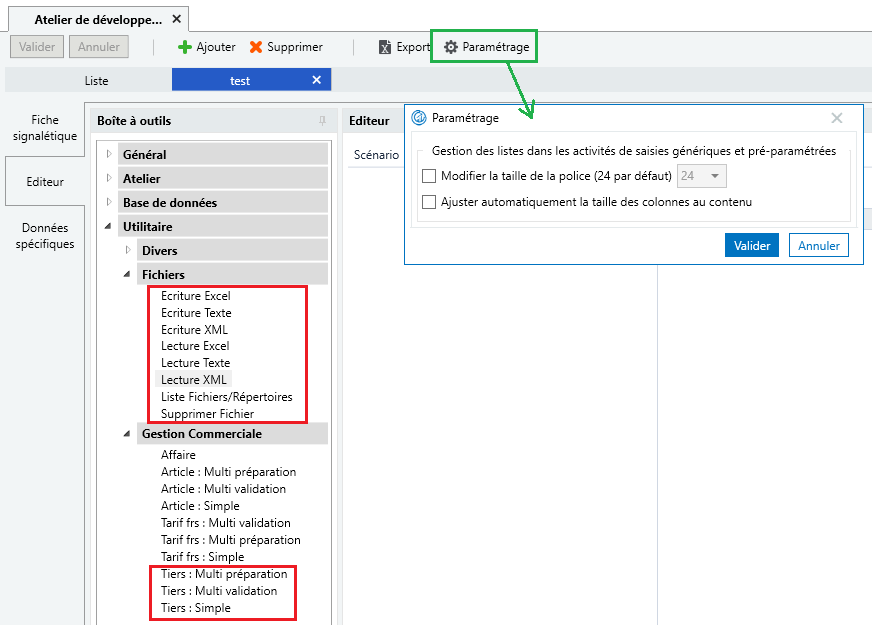Screen dimensions: 872x625
Task: Select the Scénario tab in Editeur
Action: 376,155
